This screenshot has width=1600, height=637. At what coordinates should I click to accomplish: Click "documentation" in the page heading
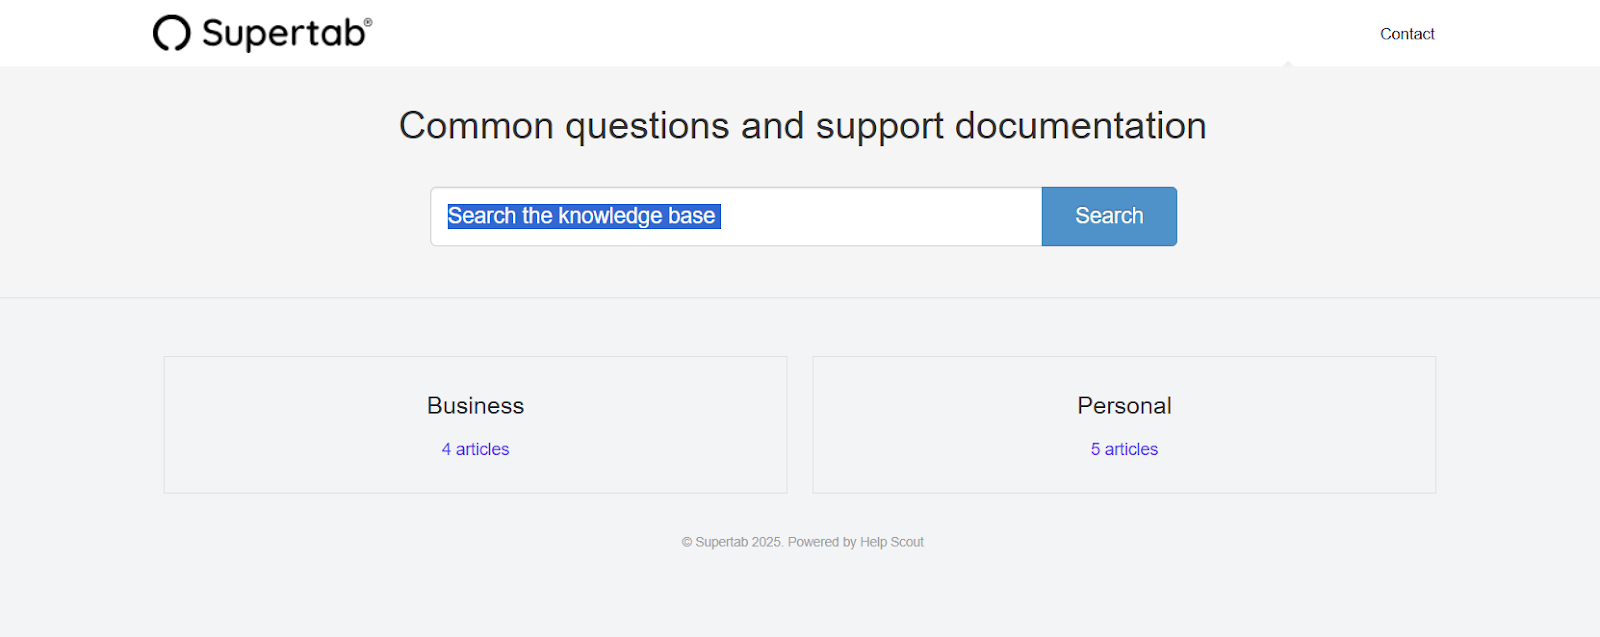[x=1080, y=126]
